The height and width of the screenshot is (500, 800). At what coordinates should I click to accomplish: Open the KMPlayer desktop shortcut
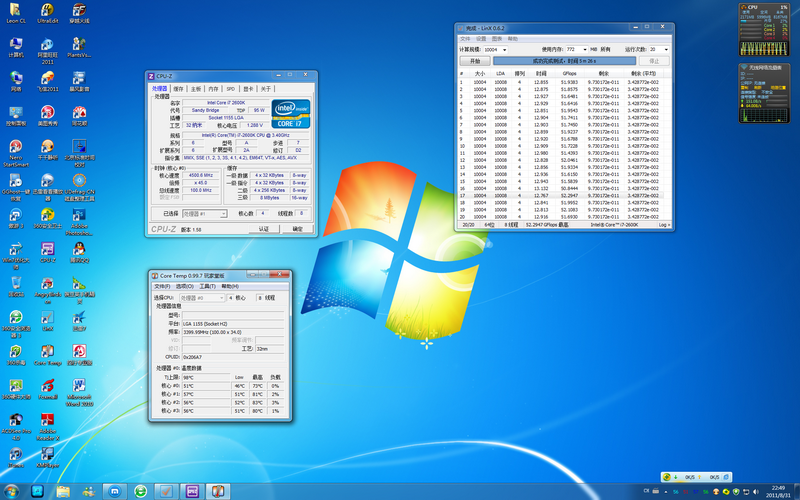47,457
